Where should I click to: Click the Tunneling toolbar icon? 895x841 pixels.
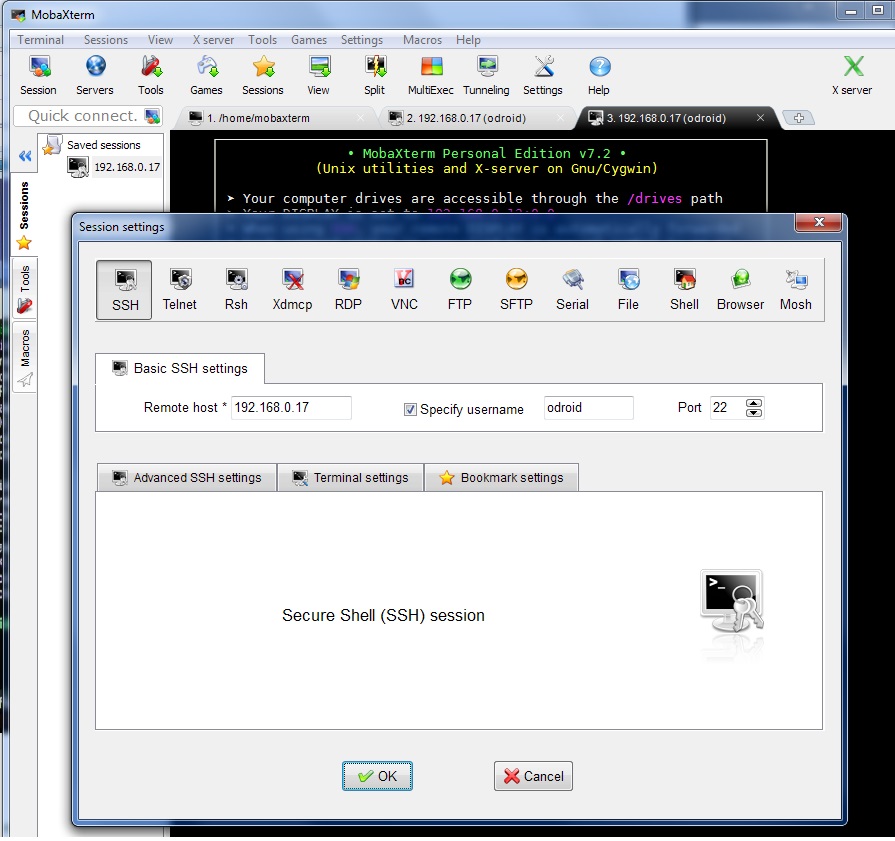click(486, 76)
